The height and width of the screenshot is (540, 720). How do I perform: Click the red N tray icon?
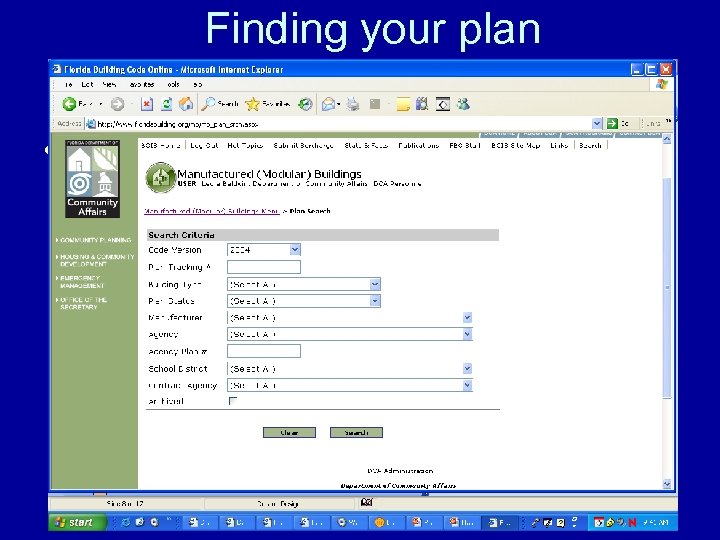coord(632,522)
